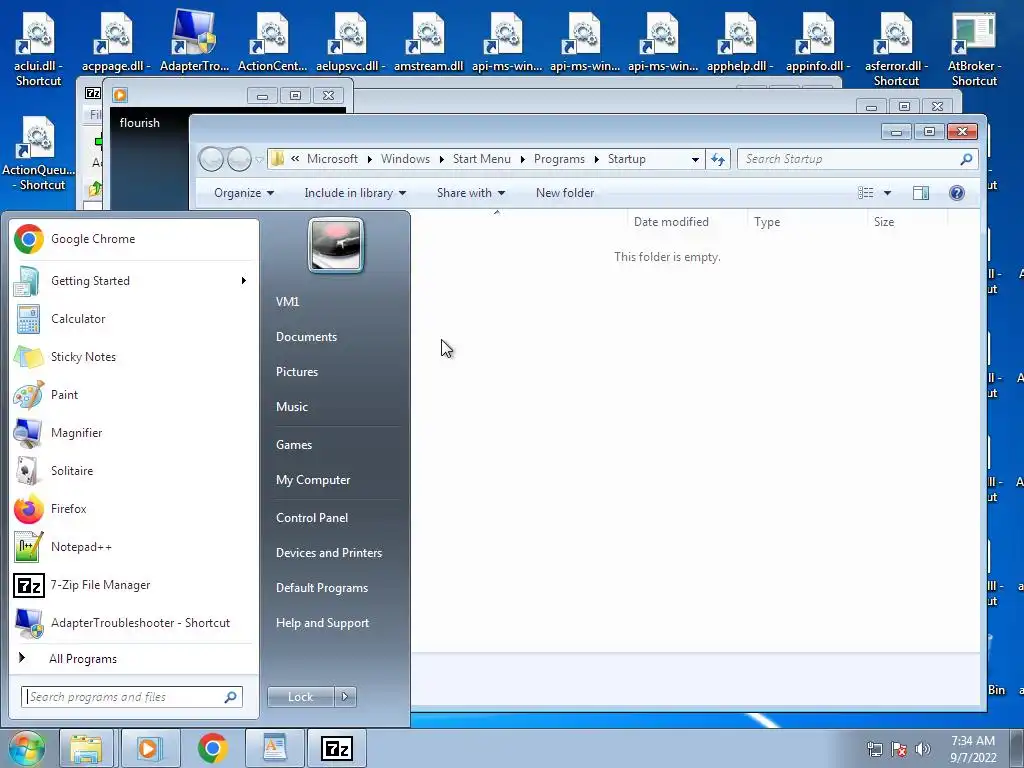Open shutdown options arrow next to Lock
This screenshot has width=1024, height=768.
[345, 697]
